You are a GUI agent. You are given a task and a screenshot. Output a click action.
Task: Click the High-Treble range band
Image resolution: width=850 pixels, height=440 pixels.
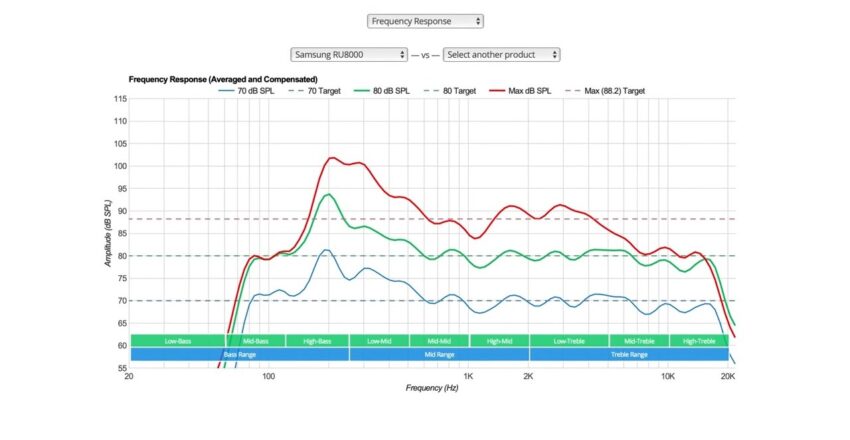click(x=699, y=341)
